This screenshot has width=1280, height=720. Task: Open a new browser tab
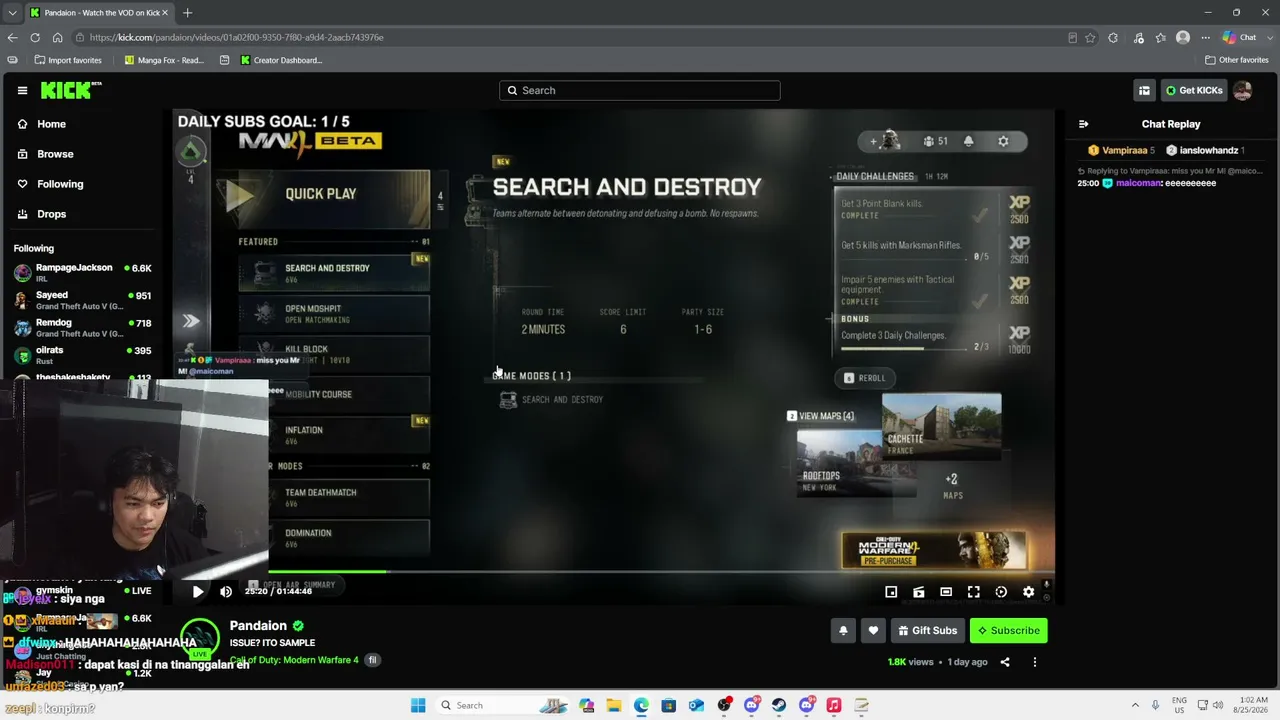point(187,12)
